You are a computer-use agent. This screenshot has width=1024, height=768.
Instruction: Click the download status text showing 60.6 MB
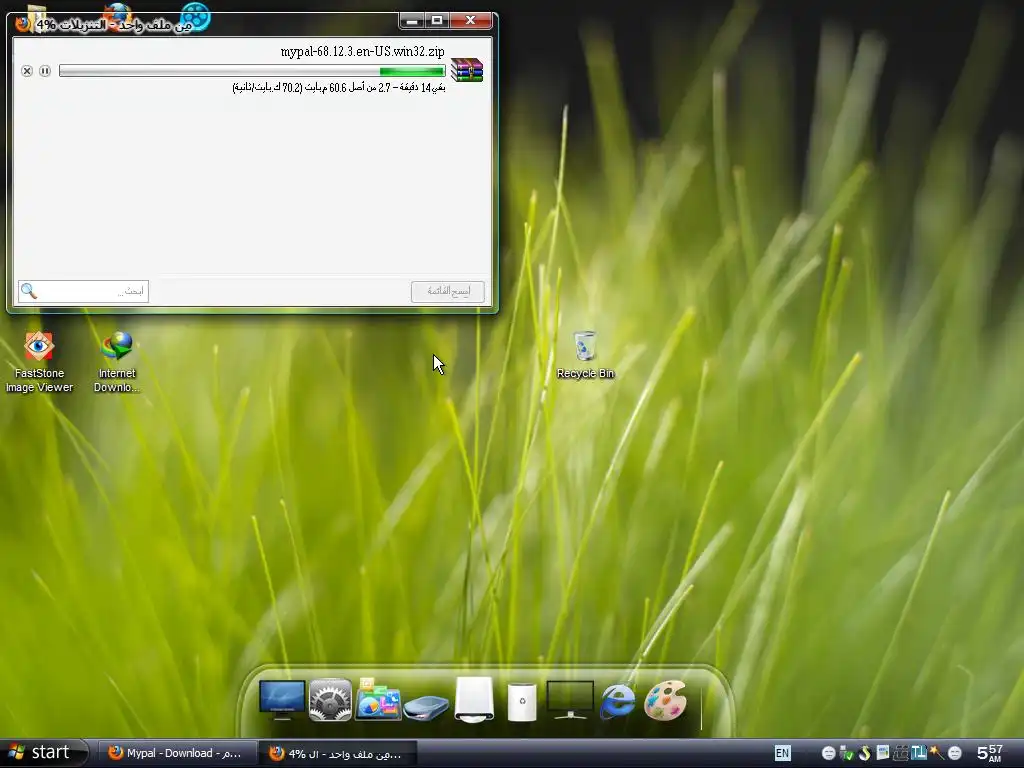pos(338,88)
